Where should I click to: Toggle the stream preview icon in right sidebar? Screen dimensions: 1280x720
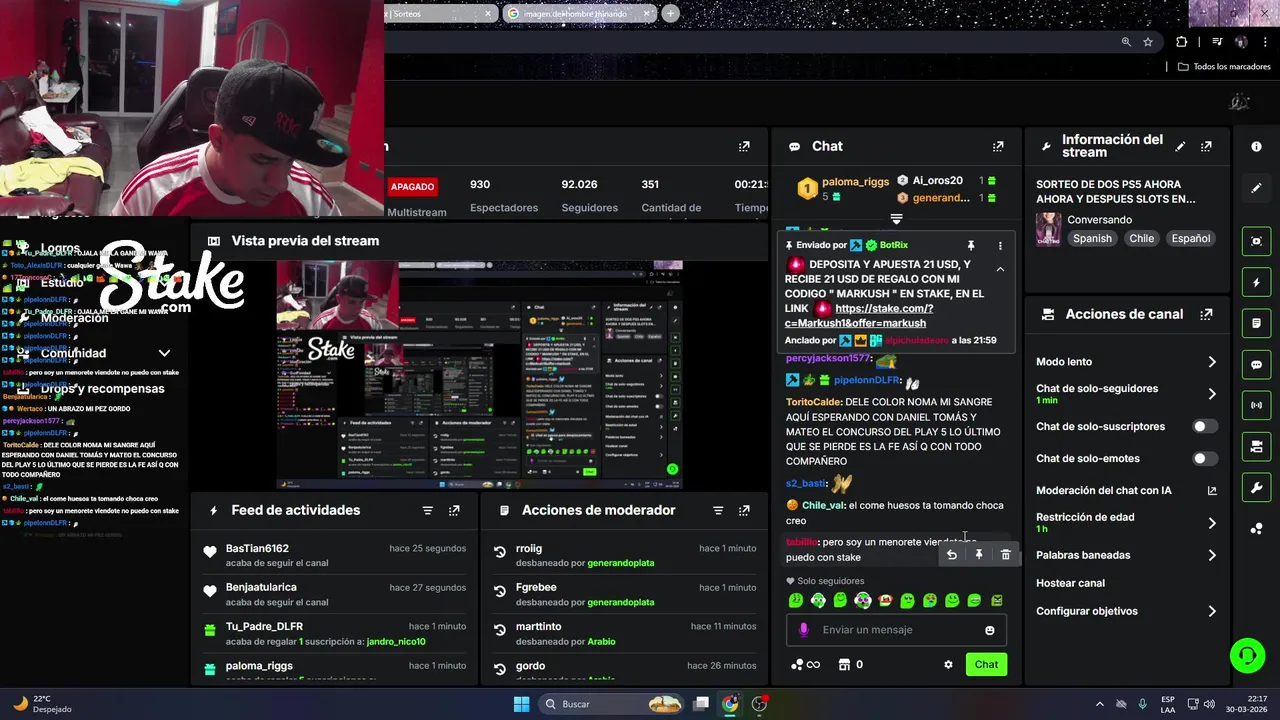1256,241
